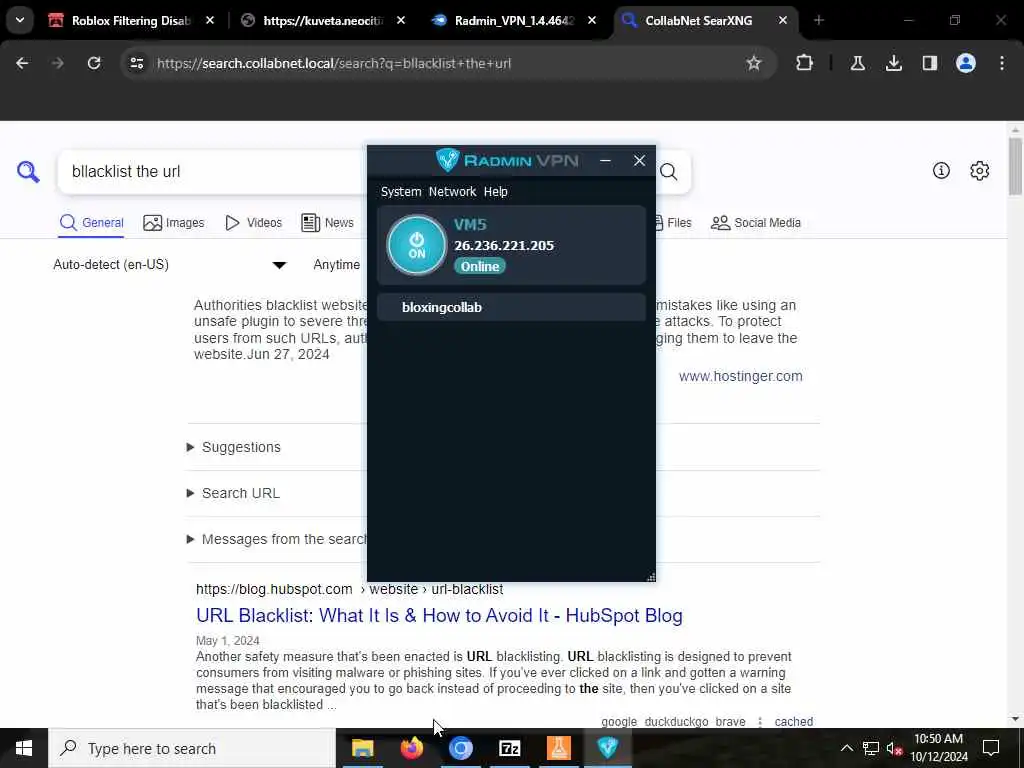Expand the Search URL section
Image resolution: width=1024 pixels, height=768 pixels.
pos(233,493)
